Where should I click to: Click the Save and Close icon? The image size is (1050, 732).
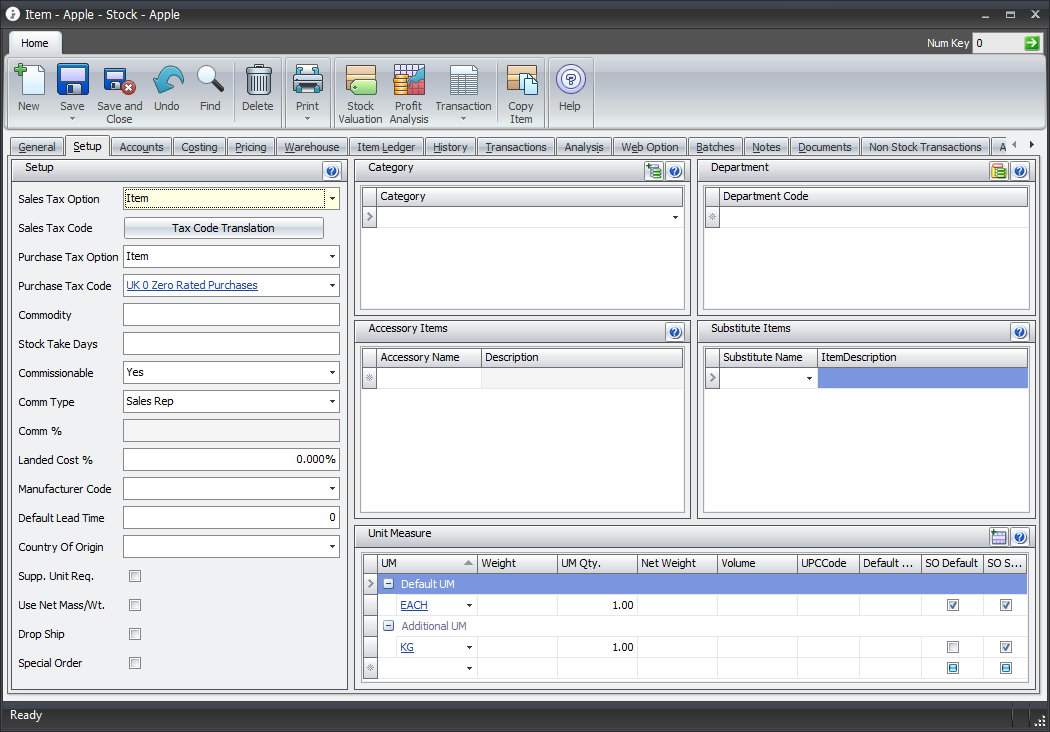click(119, 82)
